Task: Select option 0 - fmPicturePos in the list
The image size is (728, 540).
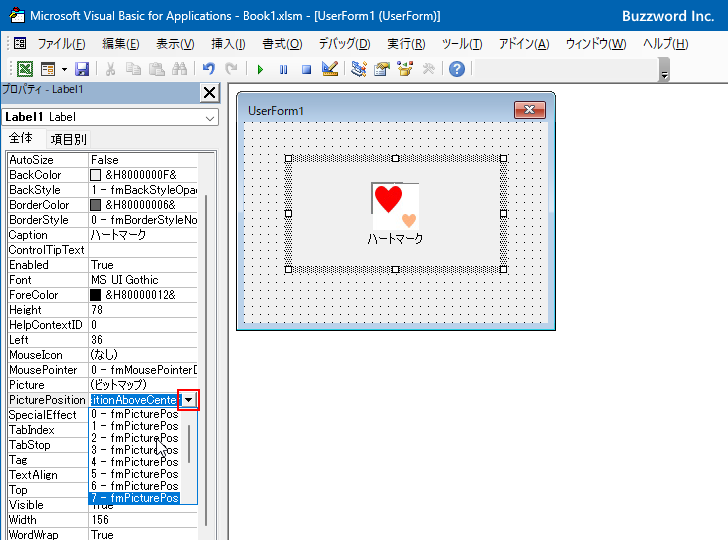Action: [x=135, y=414]
